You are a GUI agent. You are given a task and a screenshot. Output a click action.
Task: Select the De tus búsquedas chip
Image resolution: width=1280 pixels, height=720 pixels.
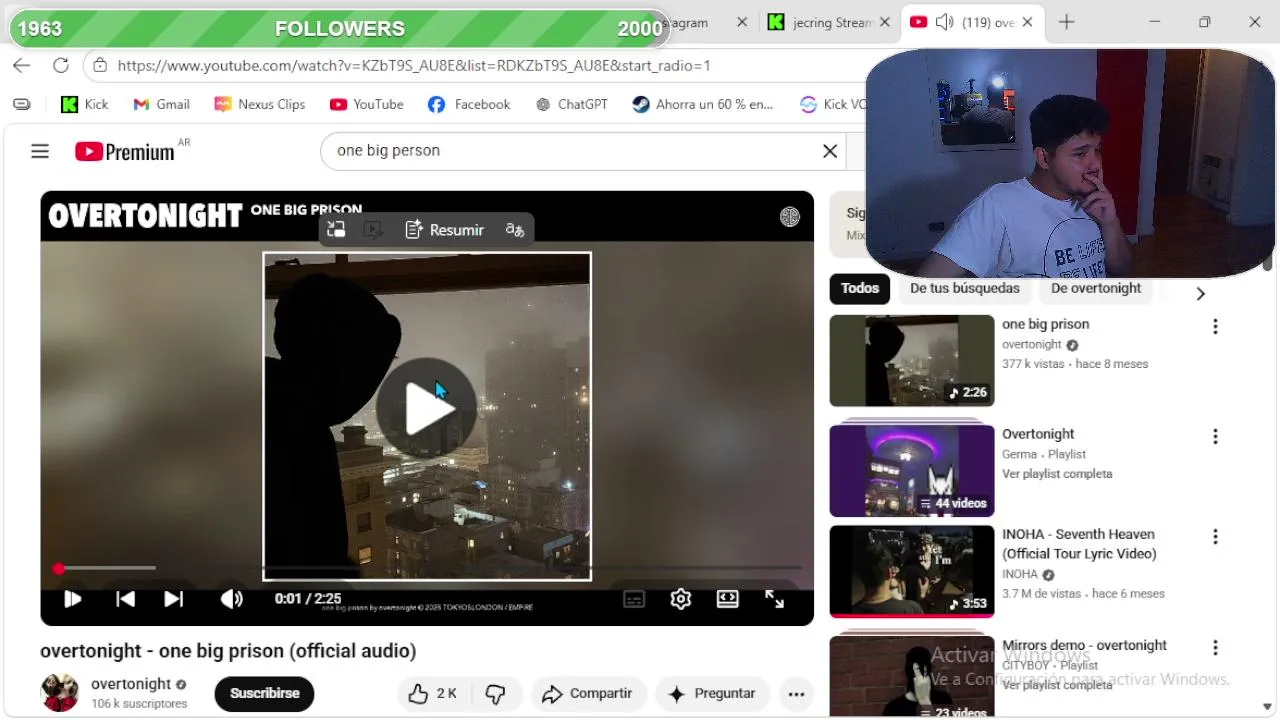965,288
